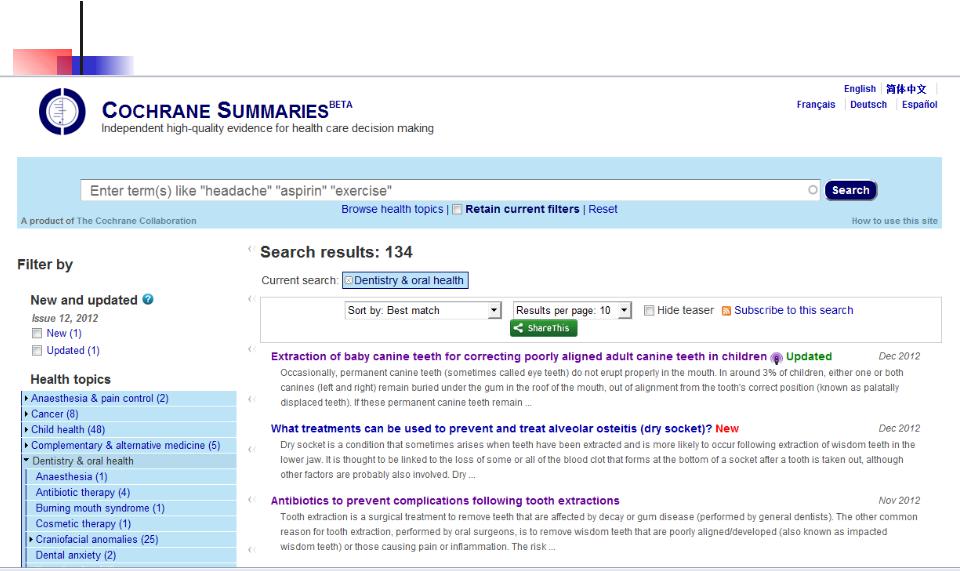Viewport: 960px width, 571px height.
Task: Open the Sort by Best match dropdown
Action: (423, 310)
